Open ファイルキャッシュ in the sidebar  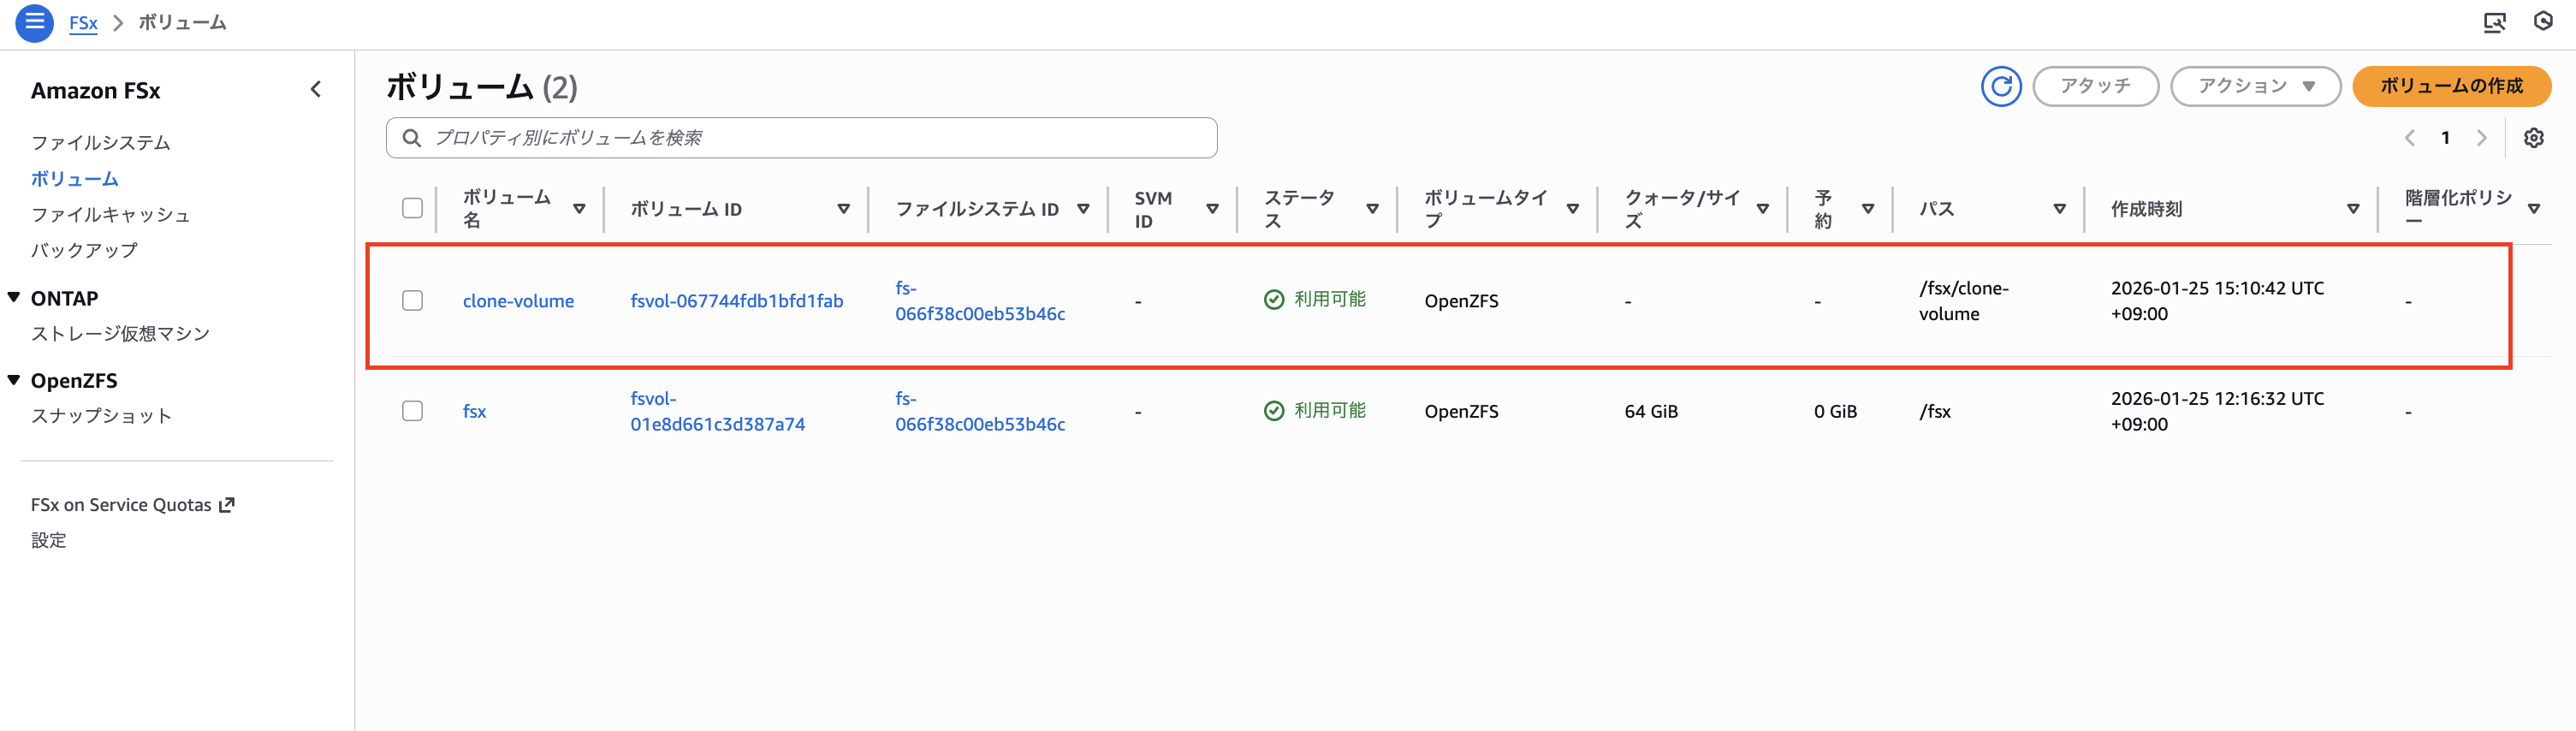[110, 215]
